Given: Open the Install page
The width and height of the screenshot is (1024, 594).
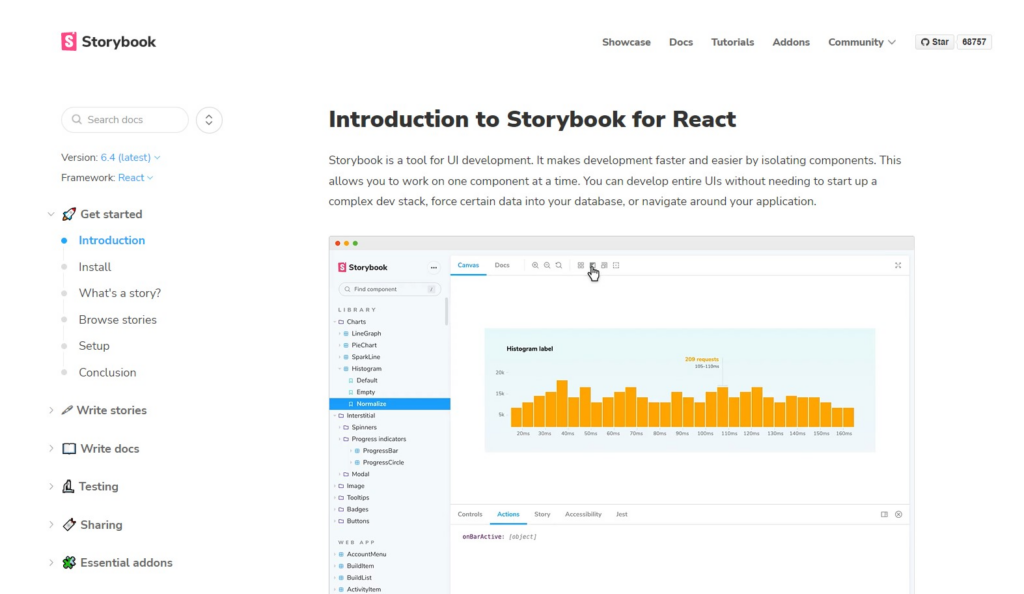Looking at the screenshot, I should [95, 267].
